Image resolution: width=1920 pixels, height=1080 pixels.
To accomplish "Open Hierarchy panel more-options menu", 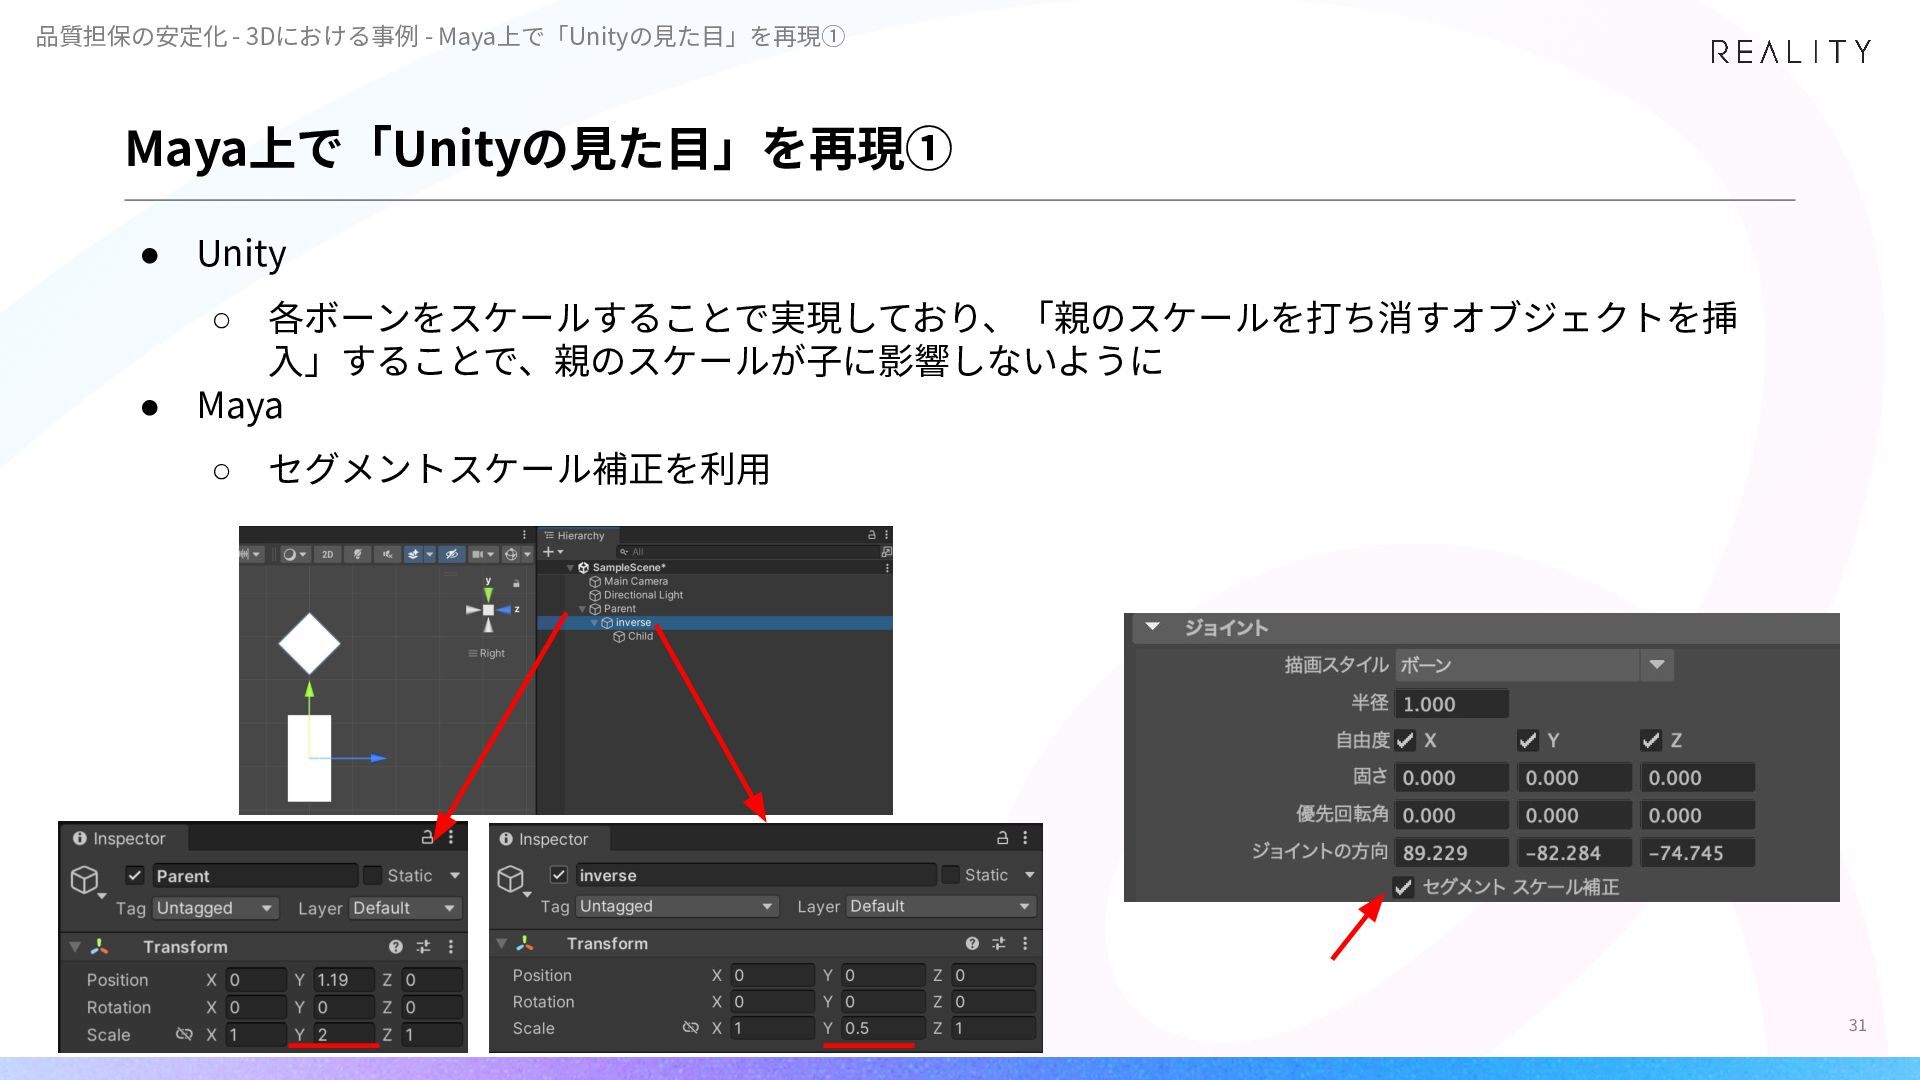I will pyautogui.click(x=886, y=535).
